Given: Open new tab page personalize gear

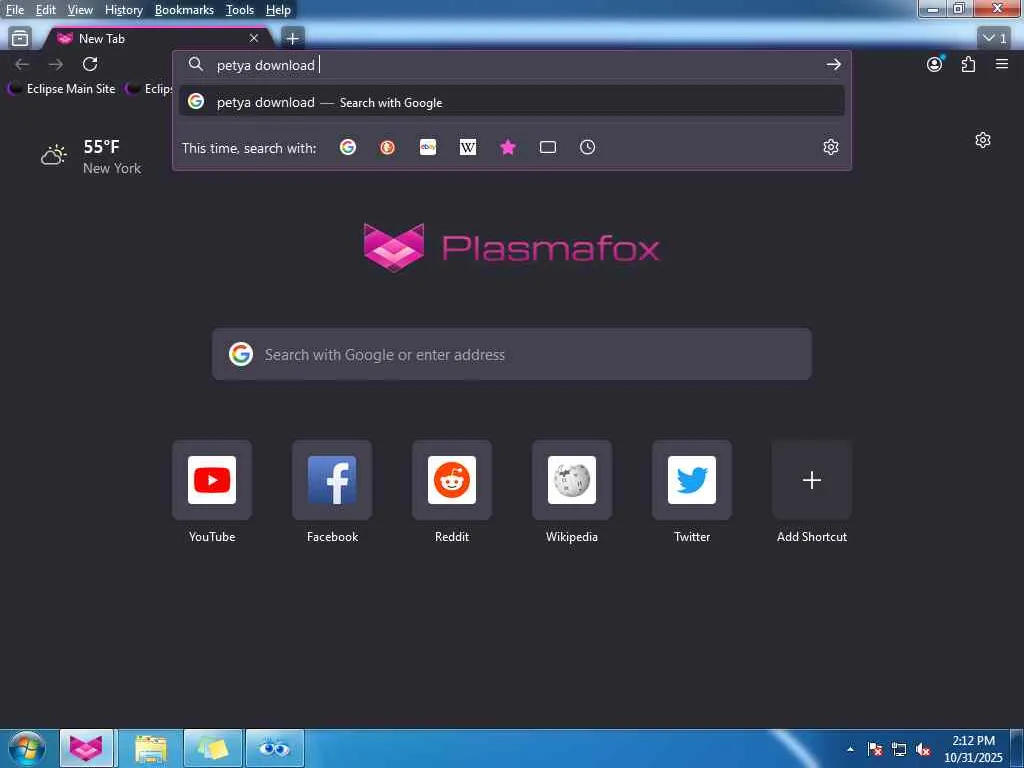Looking at the screenshot, I should point(983,140).
